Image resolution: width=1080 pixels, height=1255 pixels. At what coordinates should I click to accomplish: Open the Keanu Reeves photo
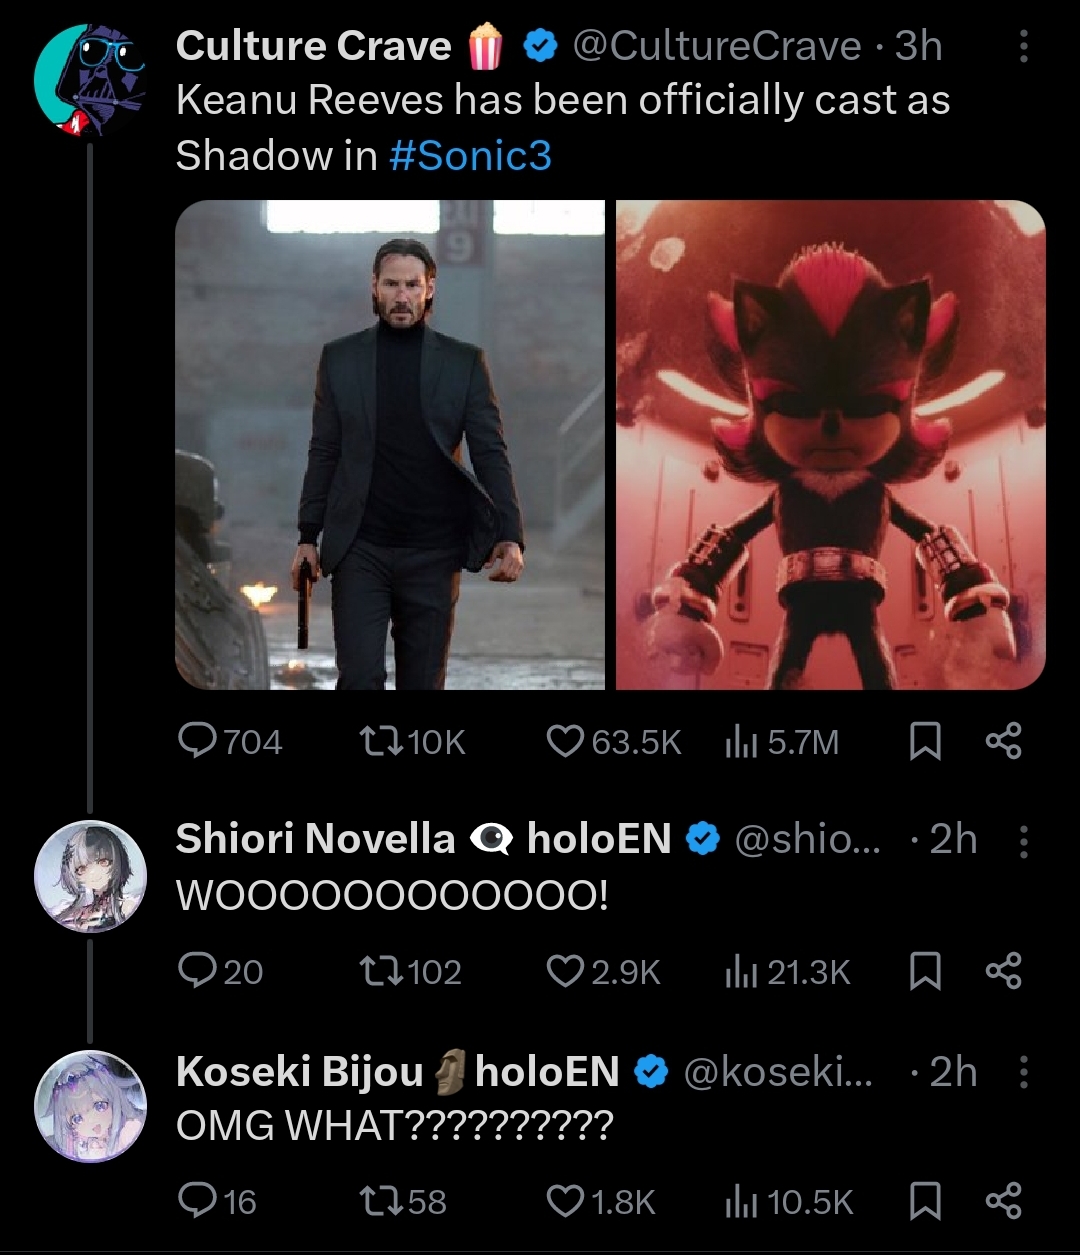click(x=390, y=445)
